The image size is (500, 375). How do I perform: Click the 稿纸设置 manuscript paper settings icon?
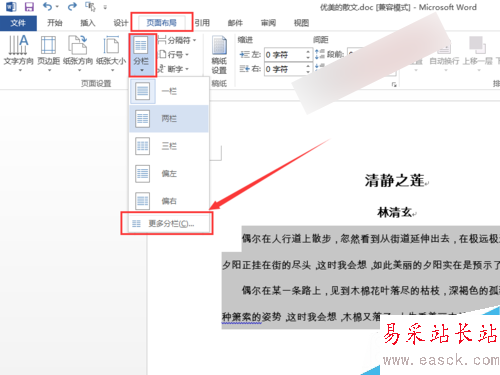pyautogui.click(x=219, y=55)
